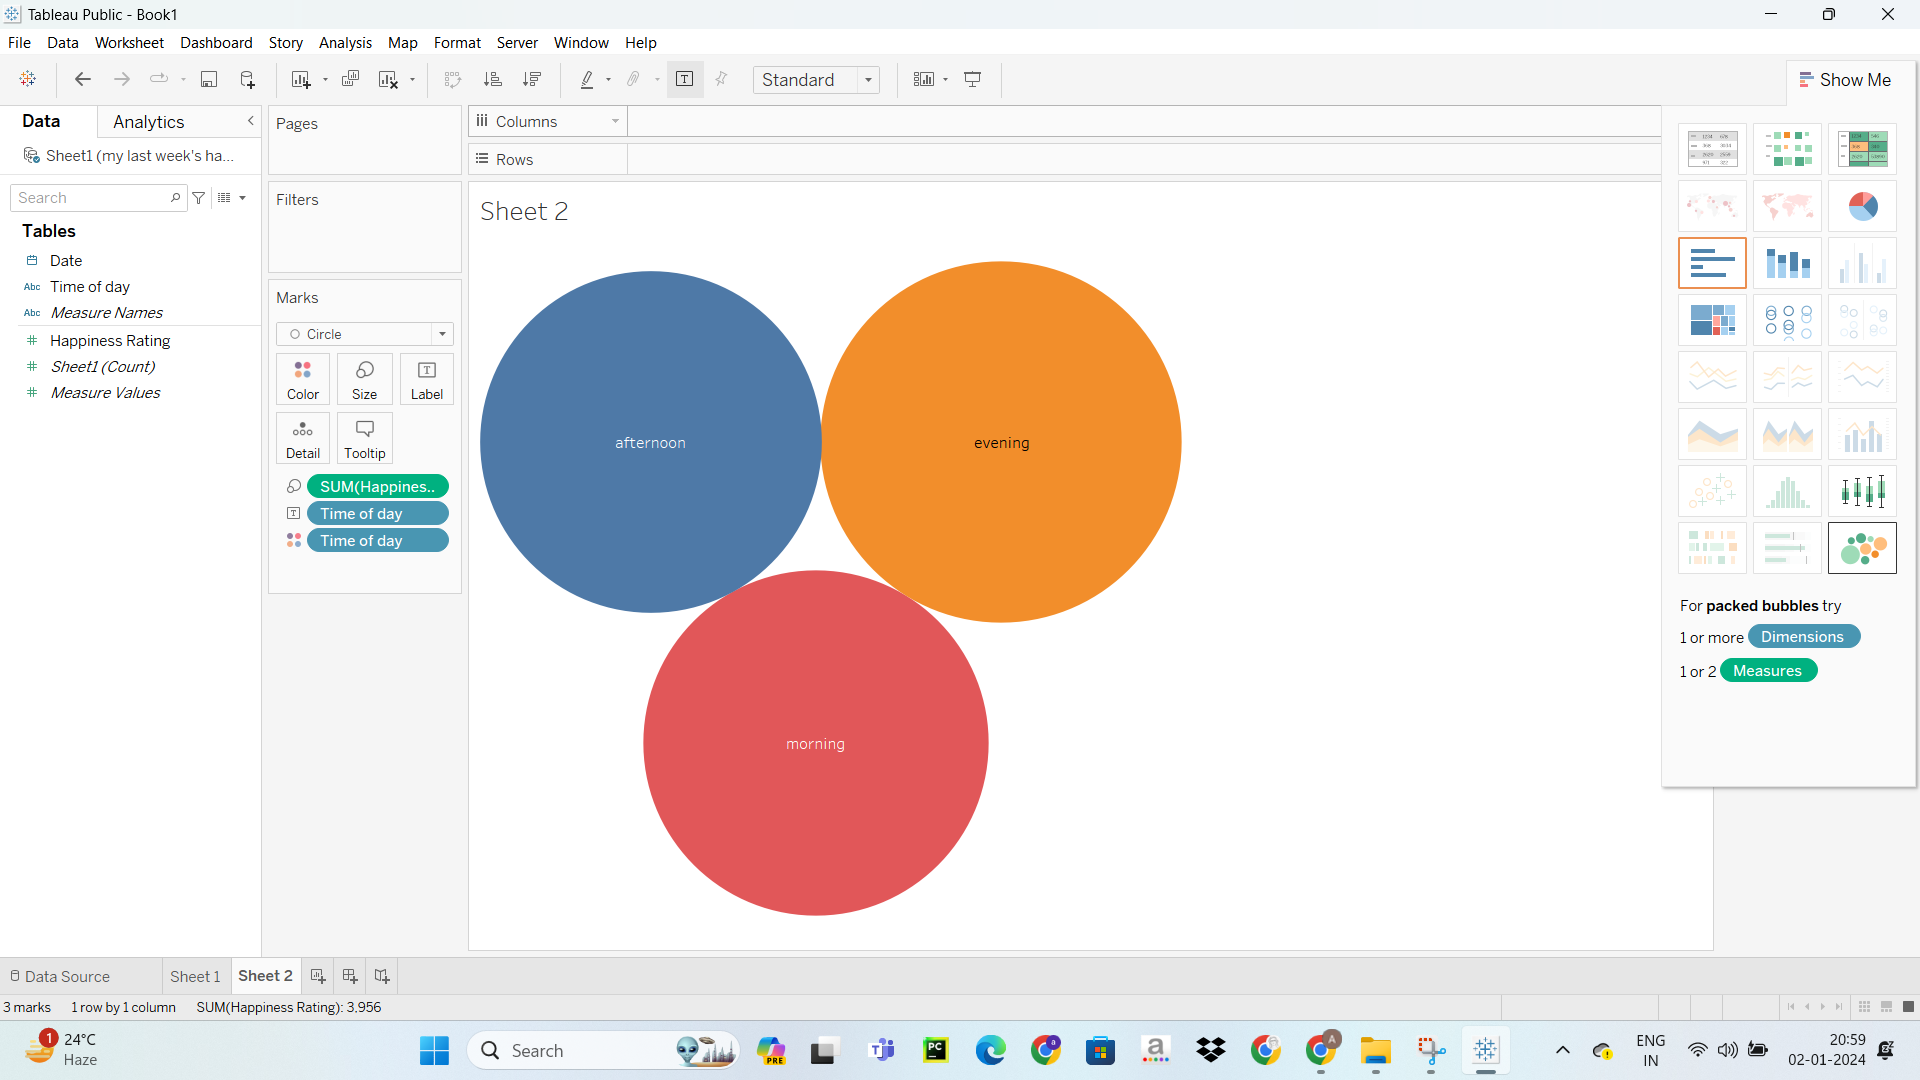The height and width of the screenshot is (1080, 1920).
Task: Select the Date field in Tables
Action: 66,261
